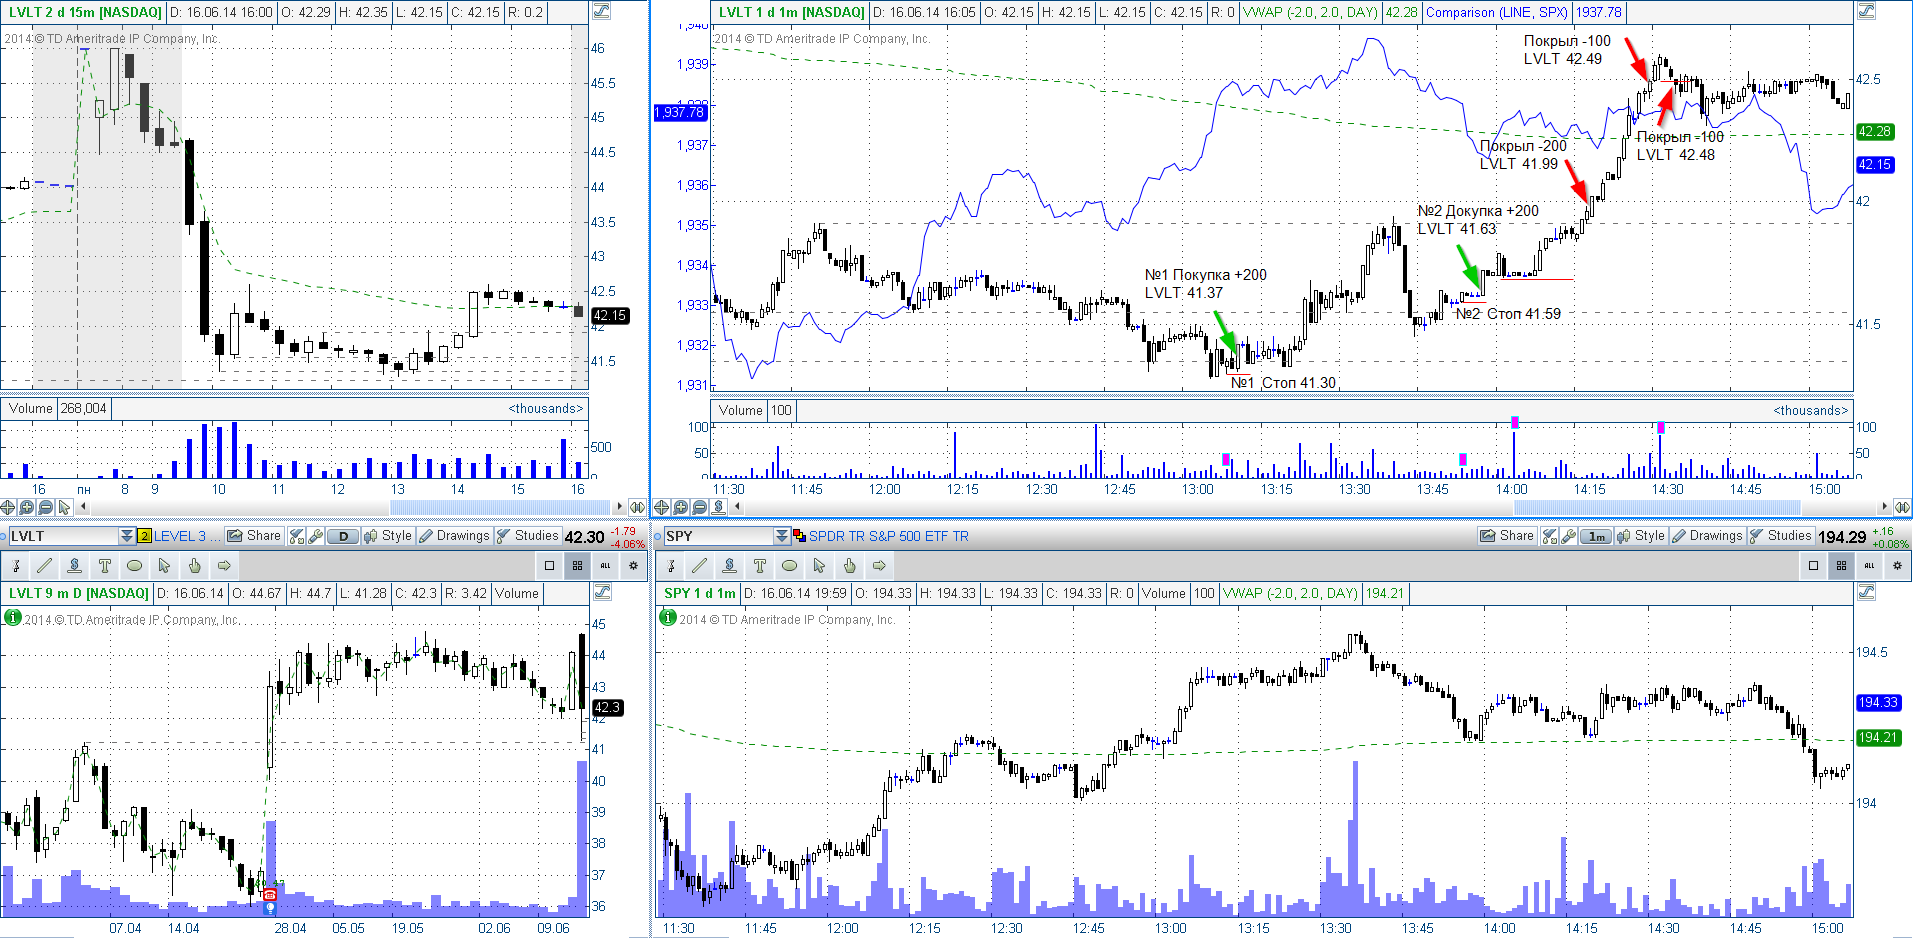Screen dimensions: 1913x938
Task: Select the text note tool in LVLT panel
Action: point(104,566)
